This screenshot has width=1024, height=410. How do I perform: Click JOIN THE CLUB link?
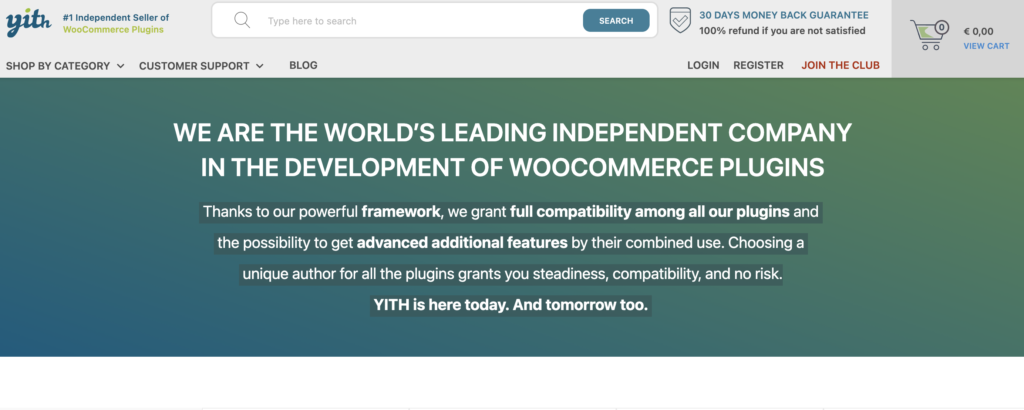(840, 65)
